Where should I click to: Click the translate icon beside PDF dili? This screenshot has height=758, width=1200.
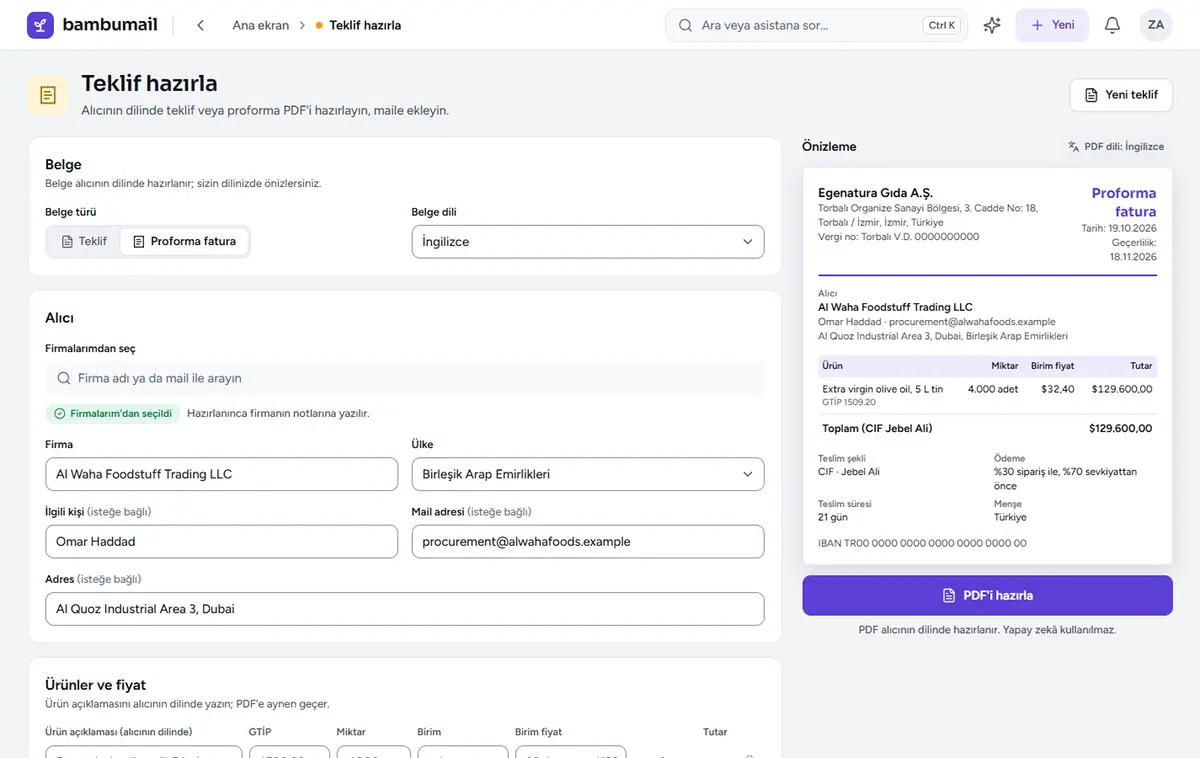(1073, 146)
